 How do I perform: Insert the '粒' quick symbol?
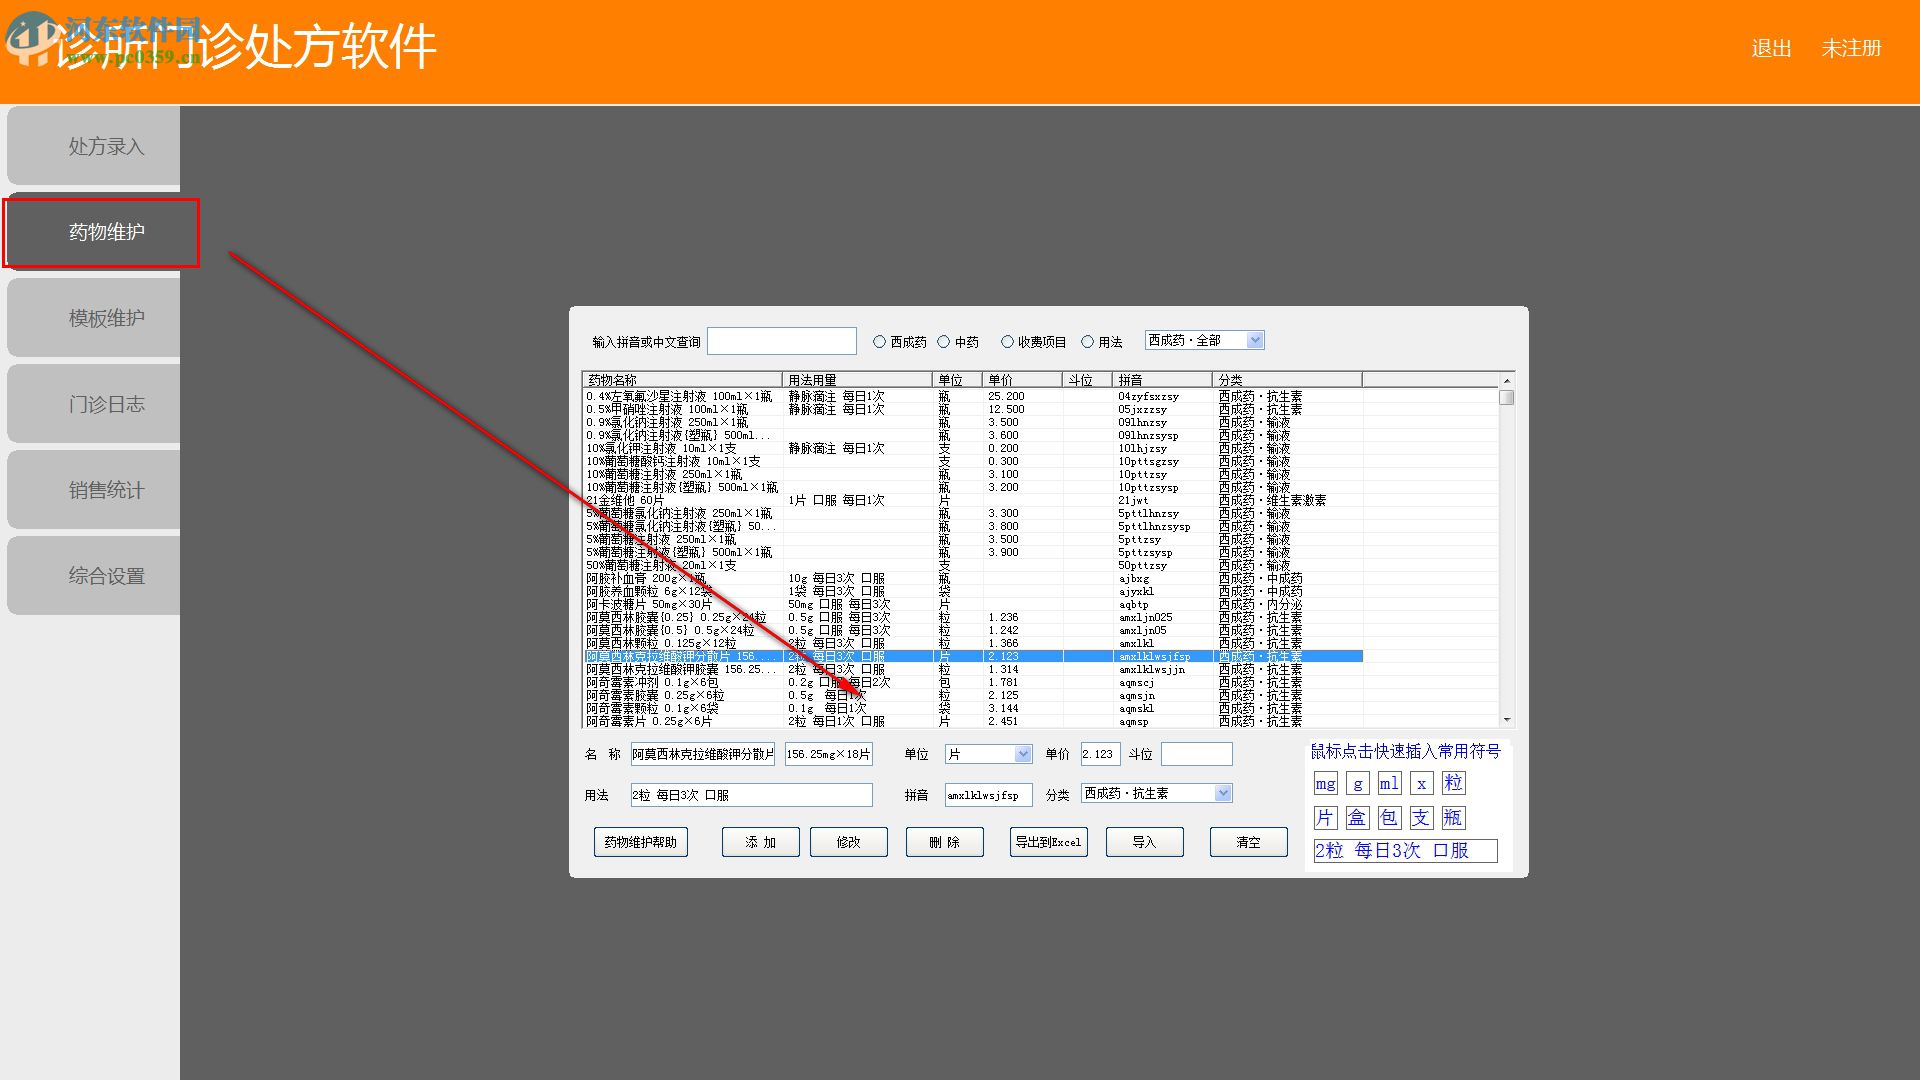(x=1453, y=784)
